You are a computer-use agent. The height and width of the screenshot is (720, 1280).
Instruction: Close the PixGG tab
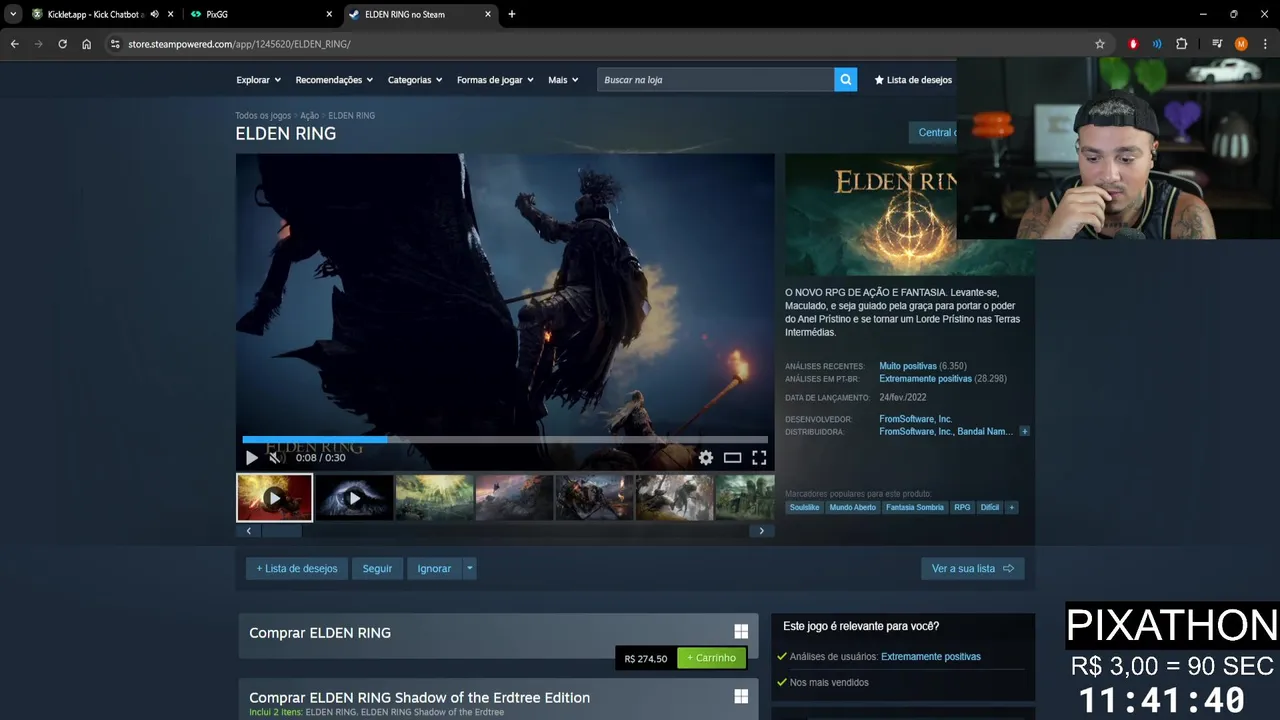point(329,14)
